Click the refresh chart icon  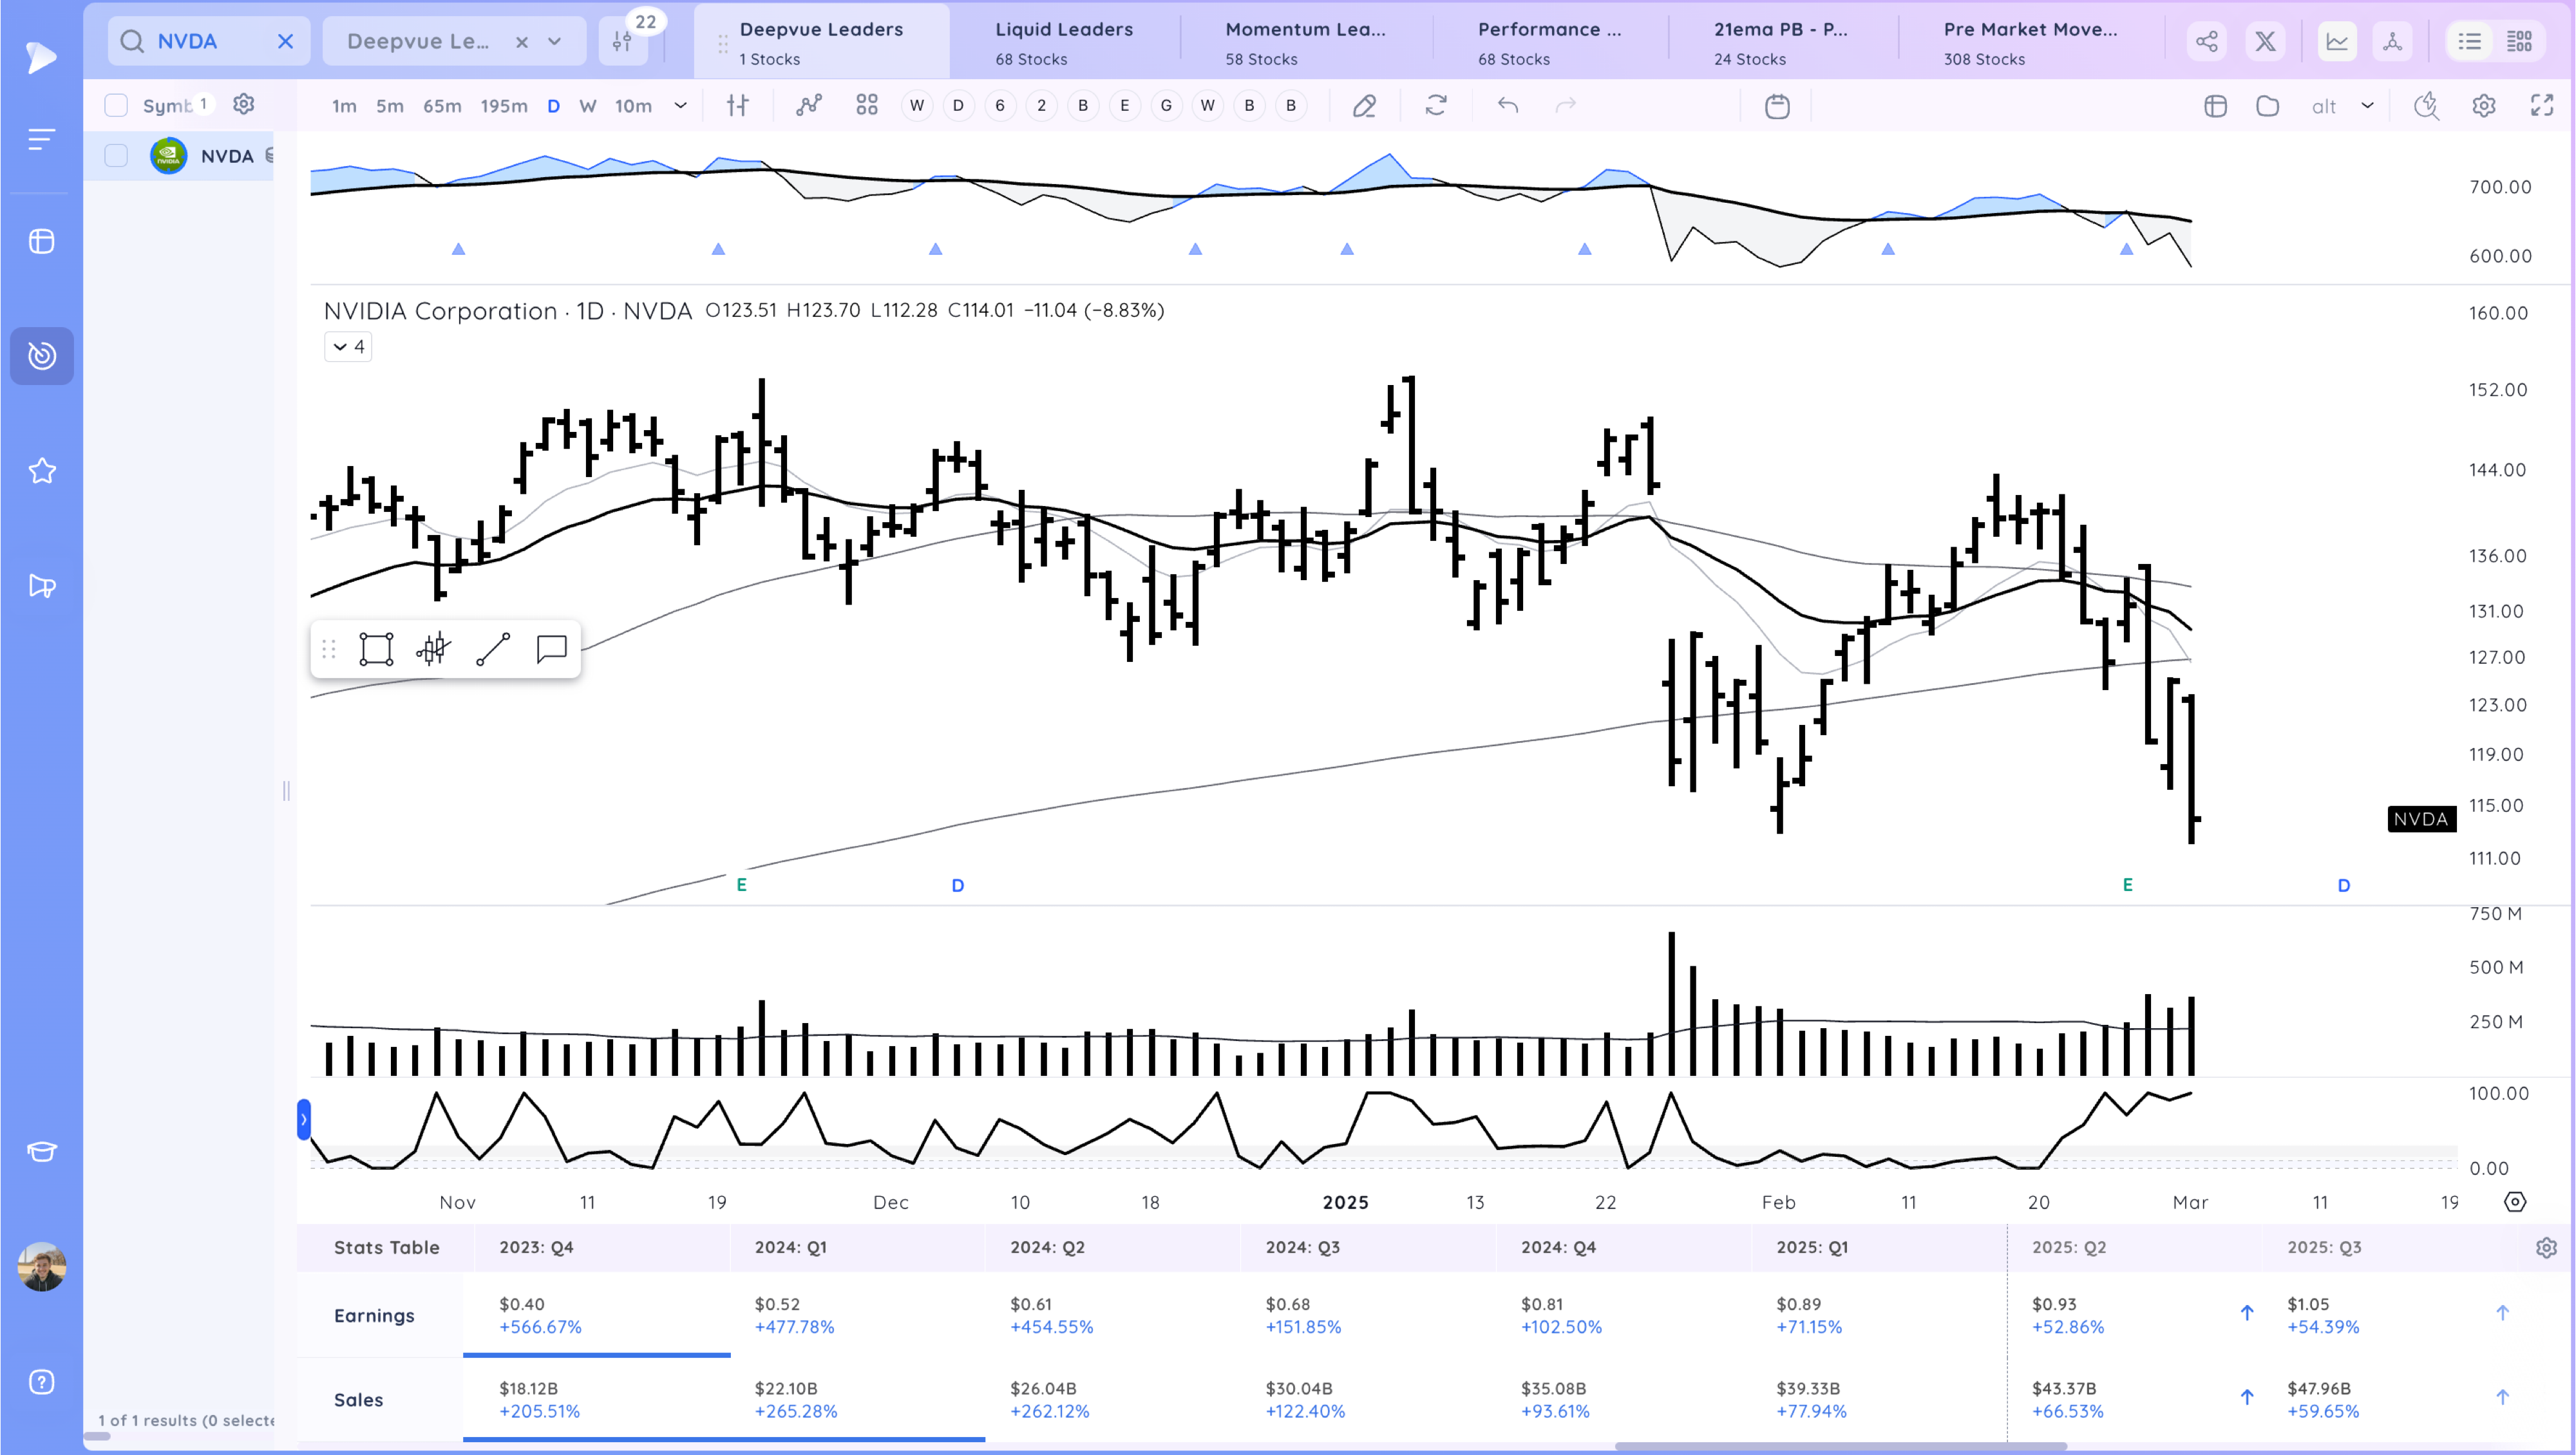[1436, 106]
